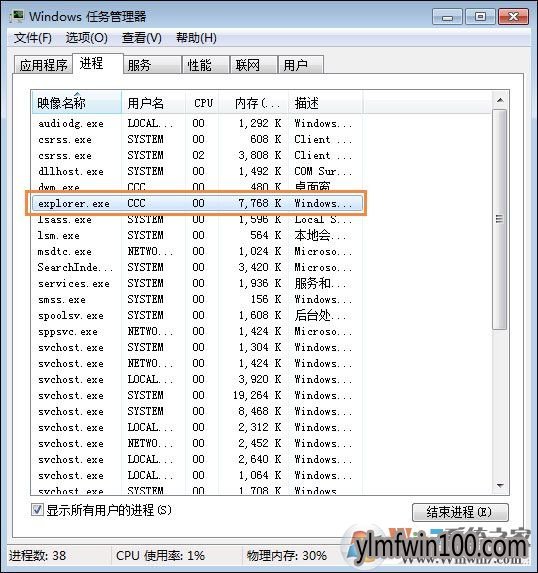
Task: Select the lsm.exe process row
Action: [197, 235]
